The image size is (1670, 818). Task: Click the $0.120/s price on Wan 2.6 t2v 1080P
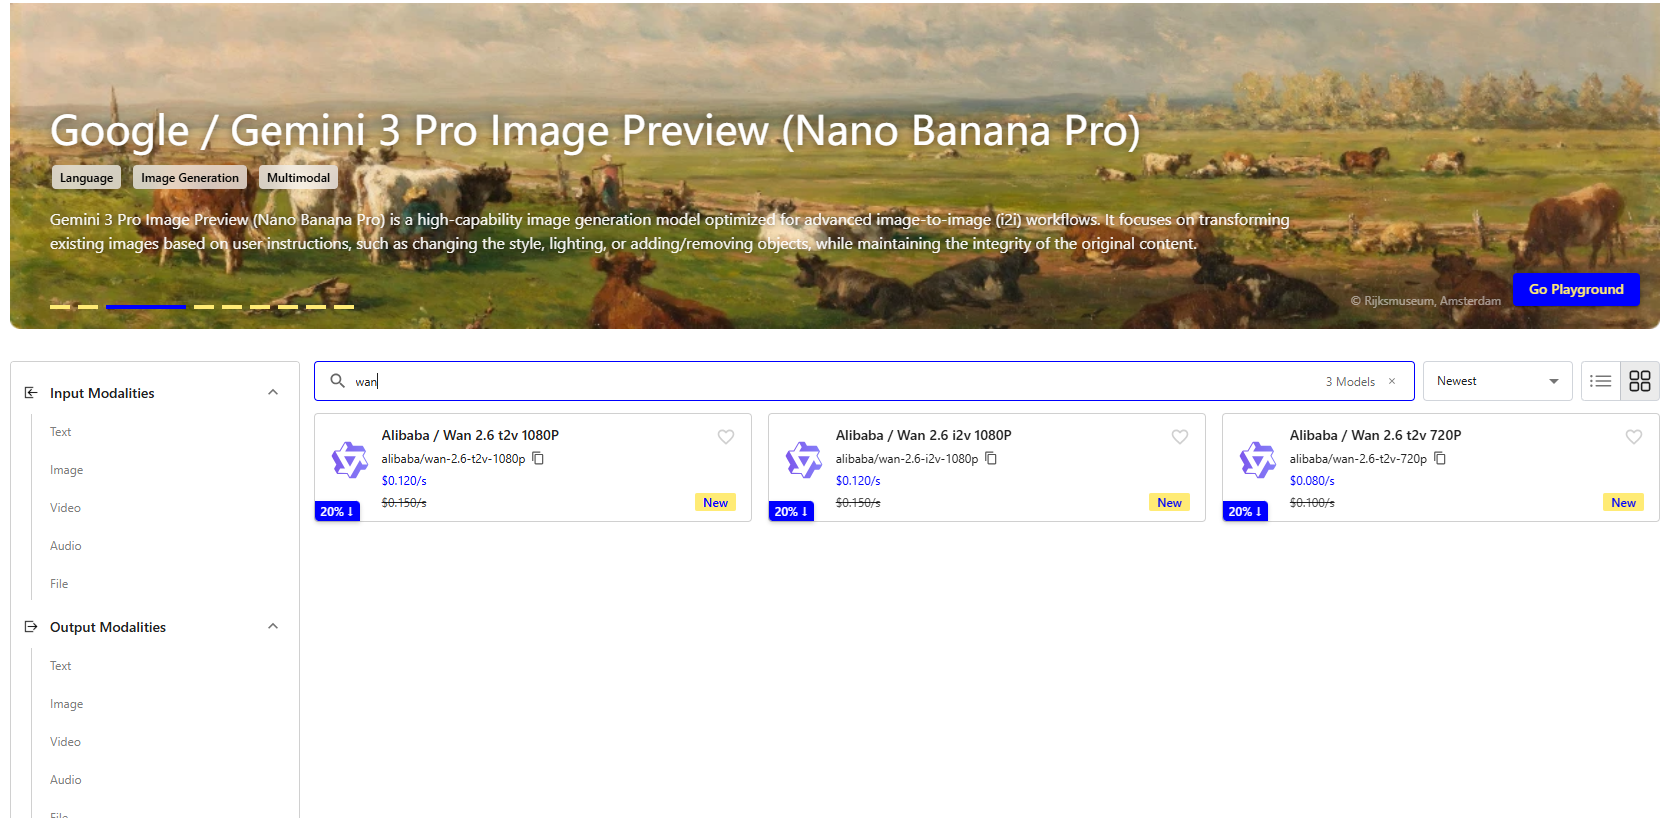coord(404,481)
